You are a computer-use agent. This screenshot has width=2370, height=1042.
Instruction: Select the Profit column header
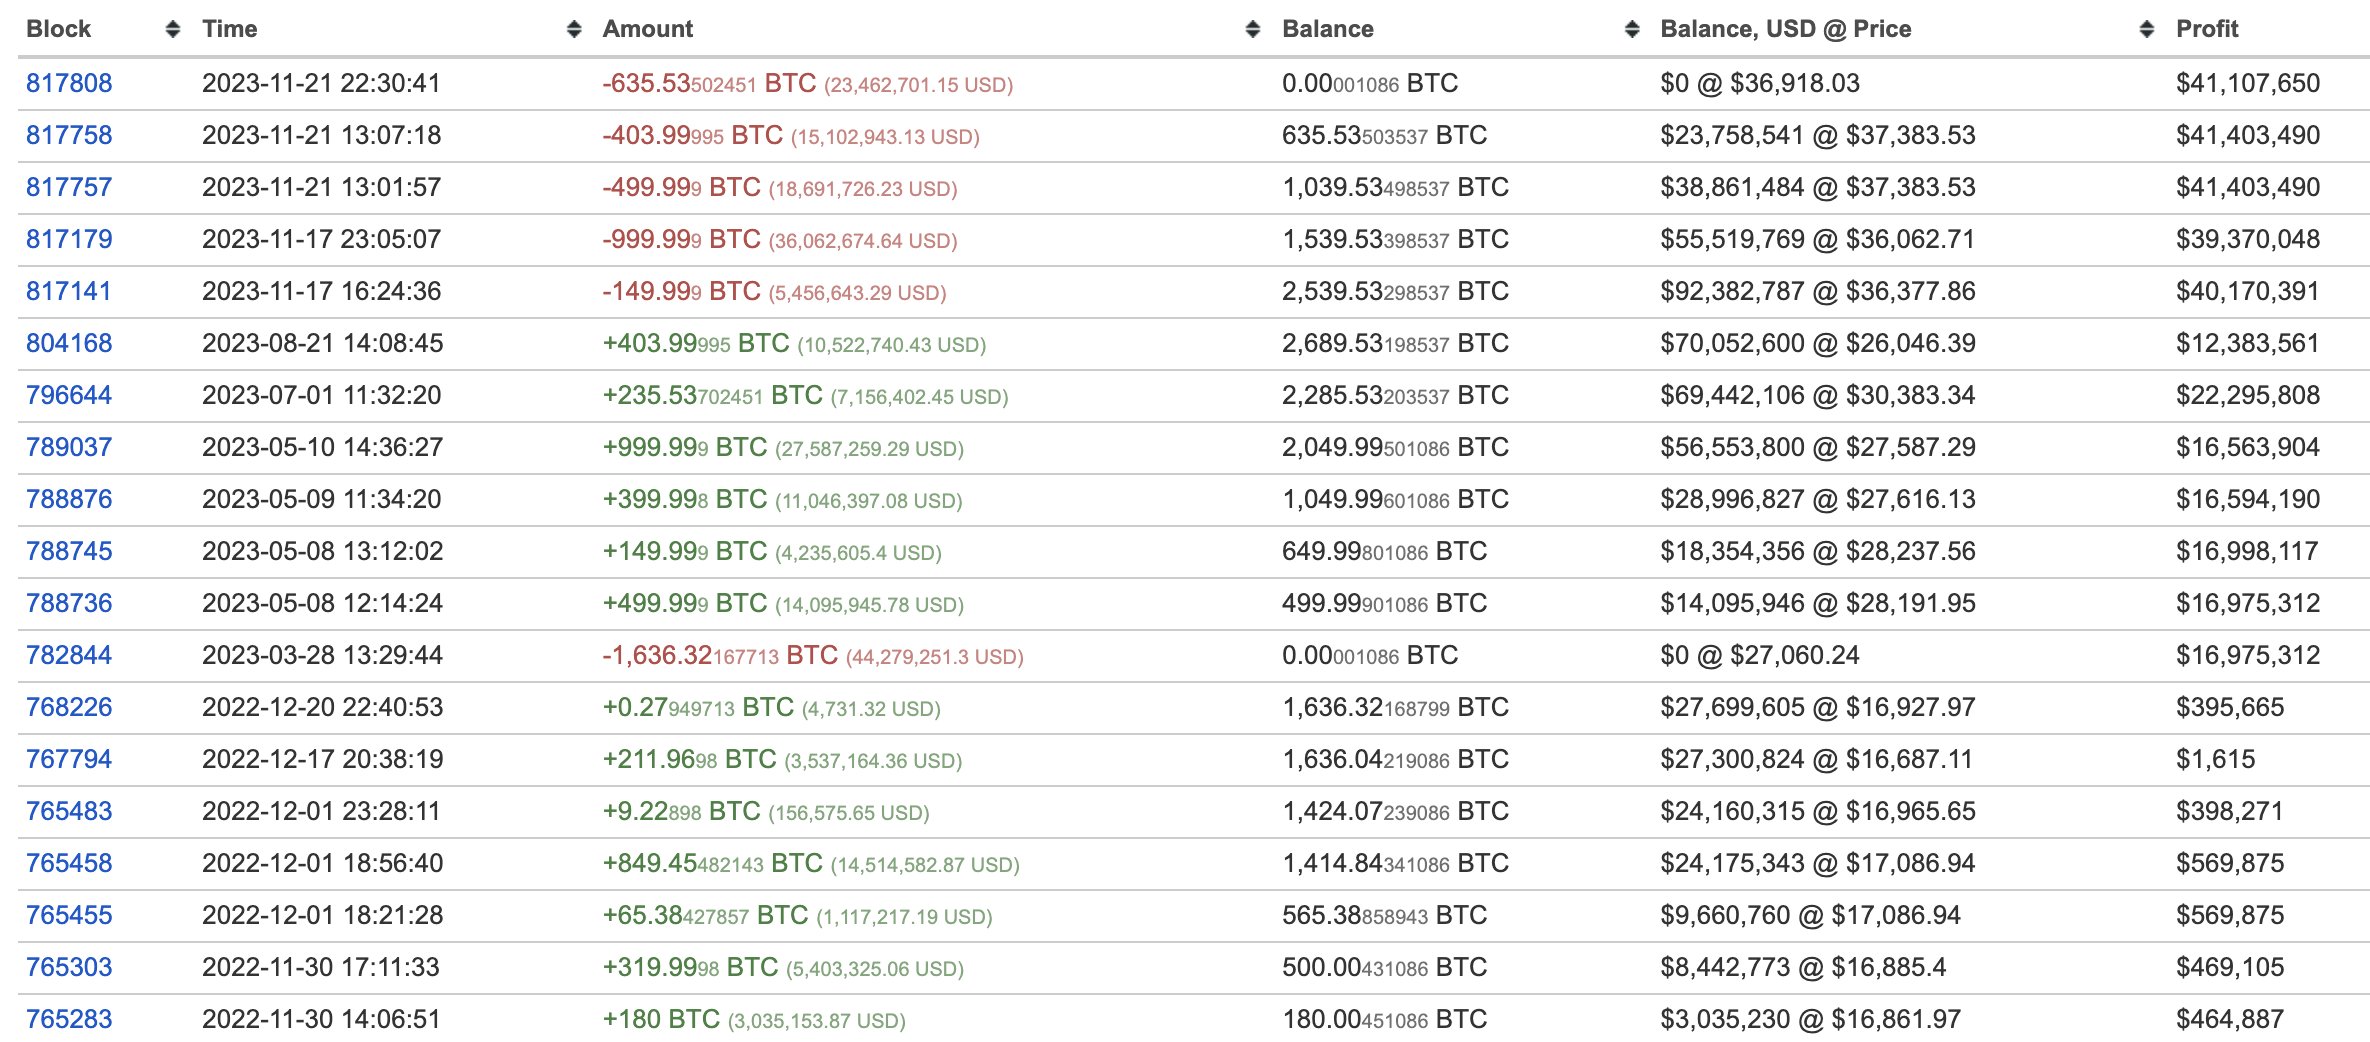tap(2207, 29)
